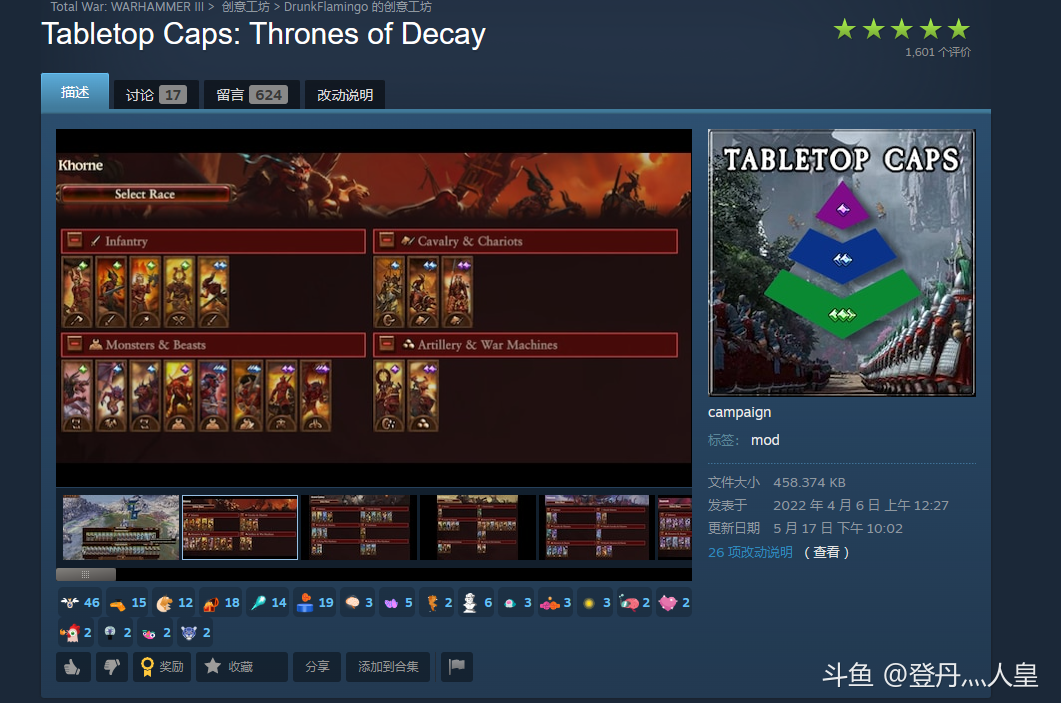Viewport: 1061px width, 703px height.
Task: Open the 查看 change notes link
Action: [x=827, y=551]
